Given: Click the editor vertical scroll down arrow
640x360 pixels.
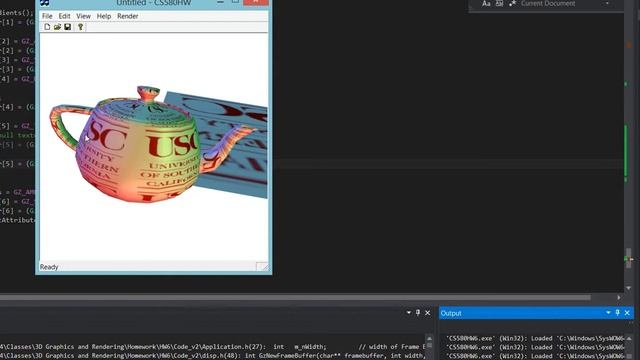Looking at the screenshot, I should click(629, 288).
